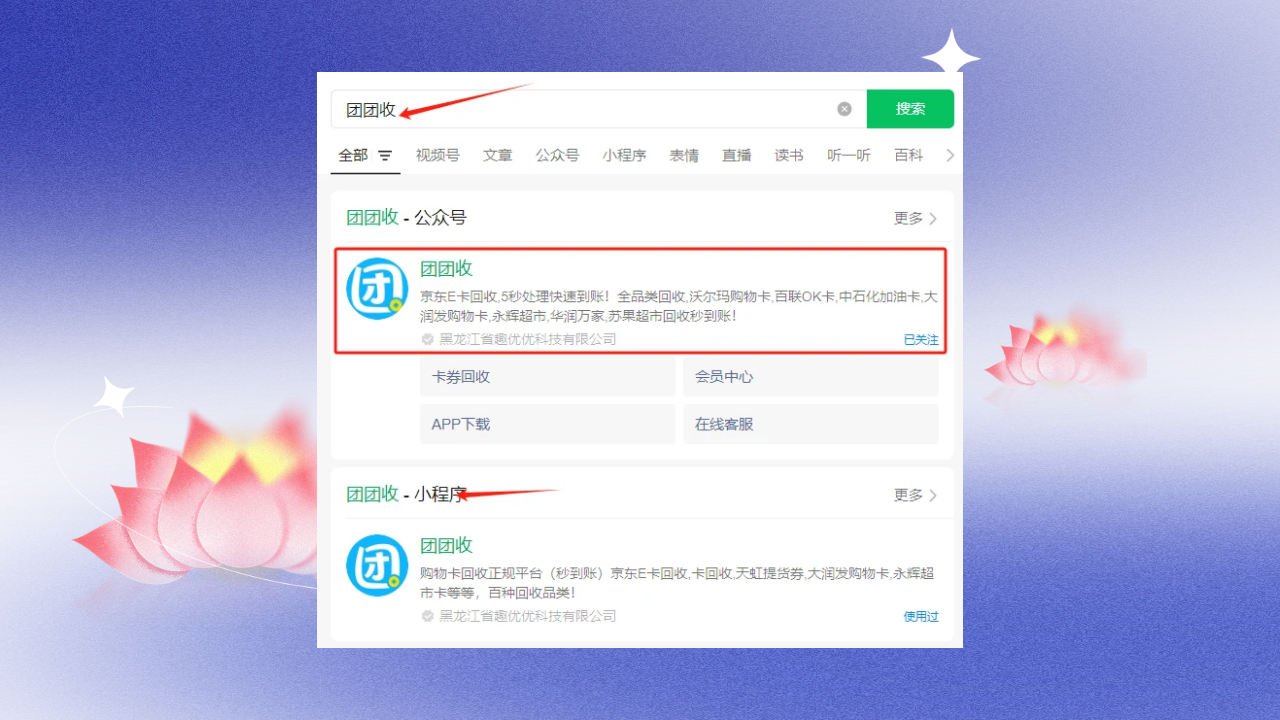Select the 直播 tab

pos(737,156)
